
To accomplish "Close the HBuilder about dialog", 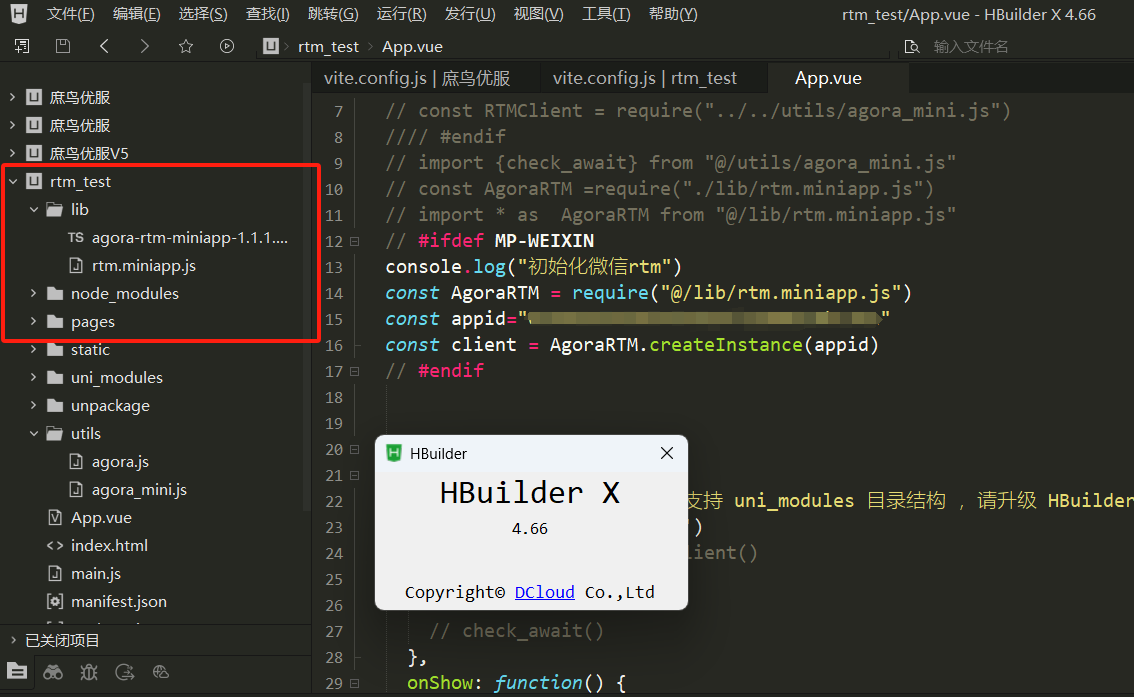I will pos(666,453).
